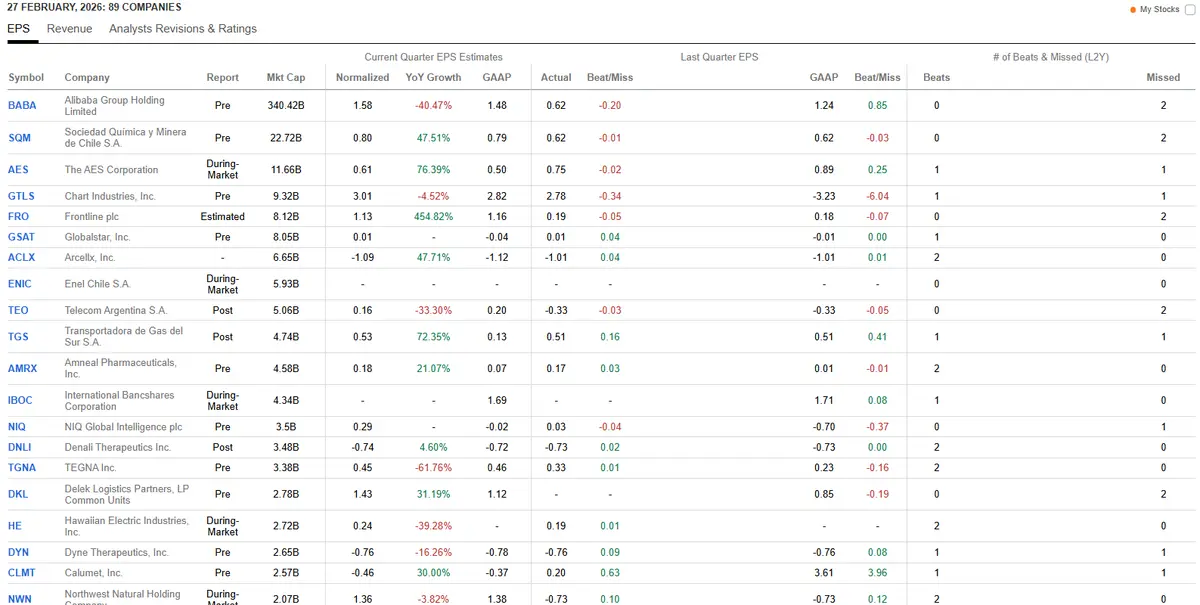
Task: Click 'Denali Therapeutics Inc.' company name
Action: point(117,447)
